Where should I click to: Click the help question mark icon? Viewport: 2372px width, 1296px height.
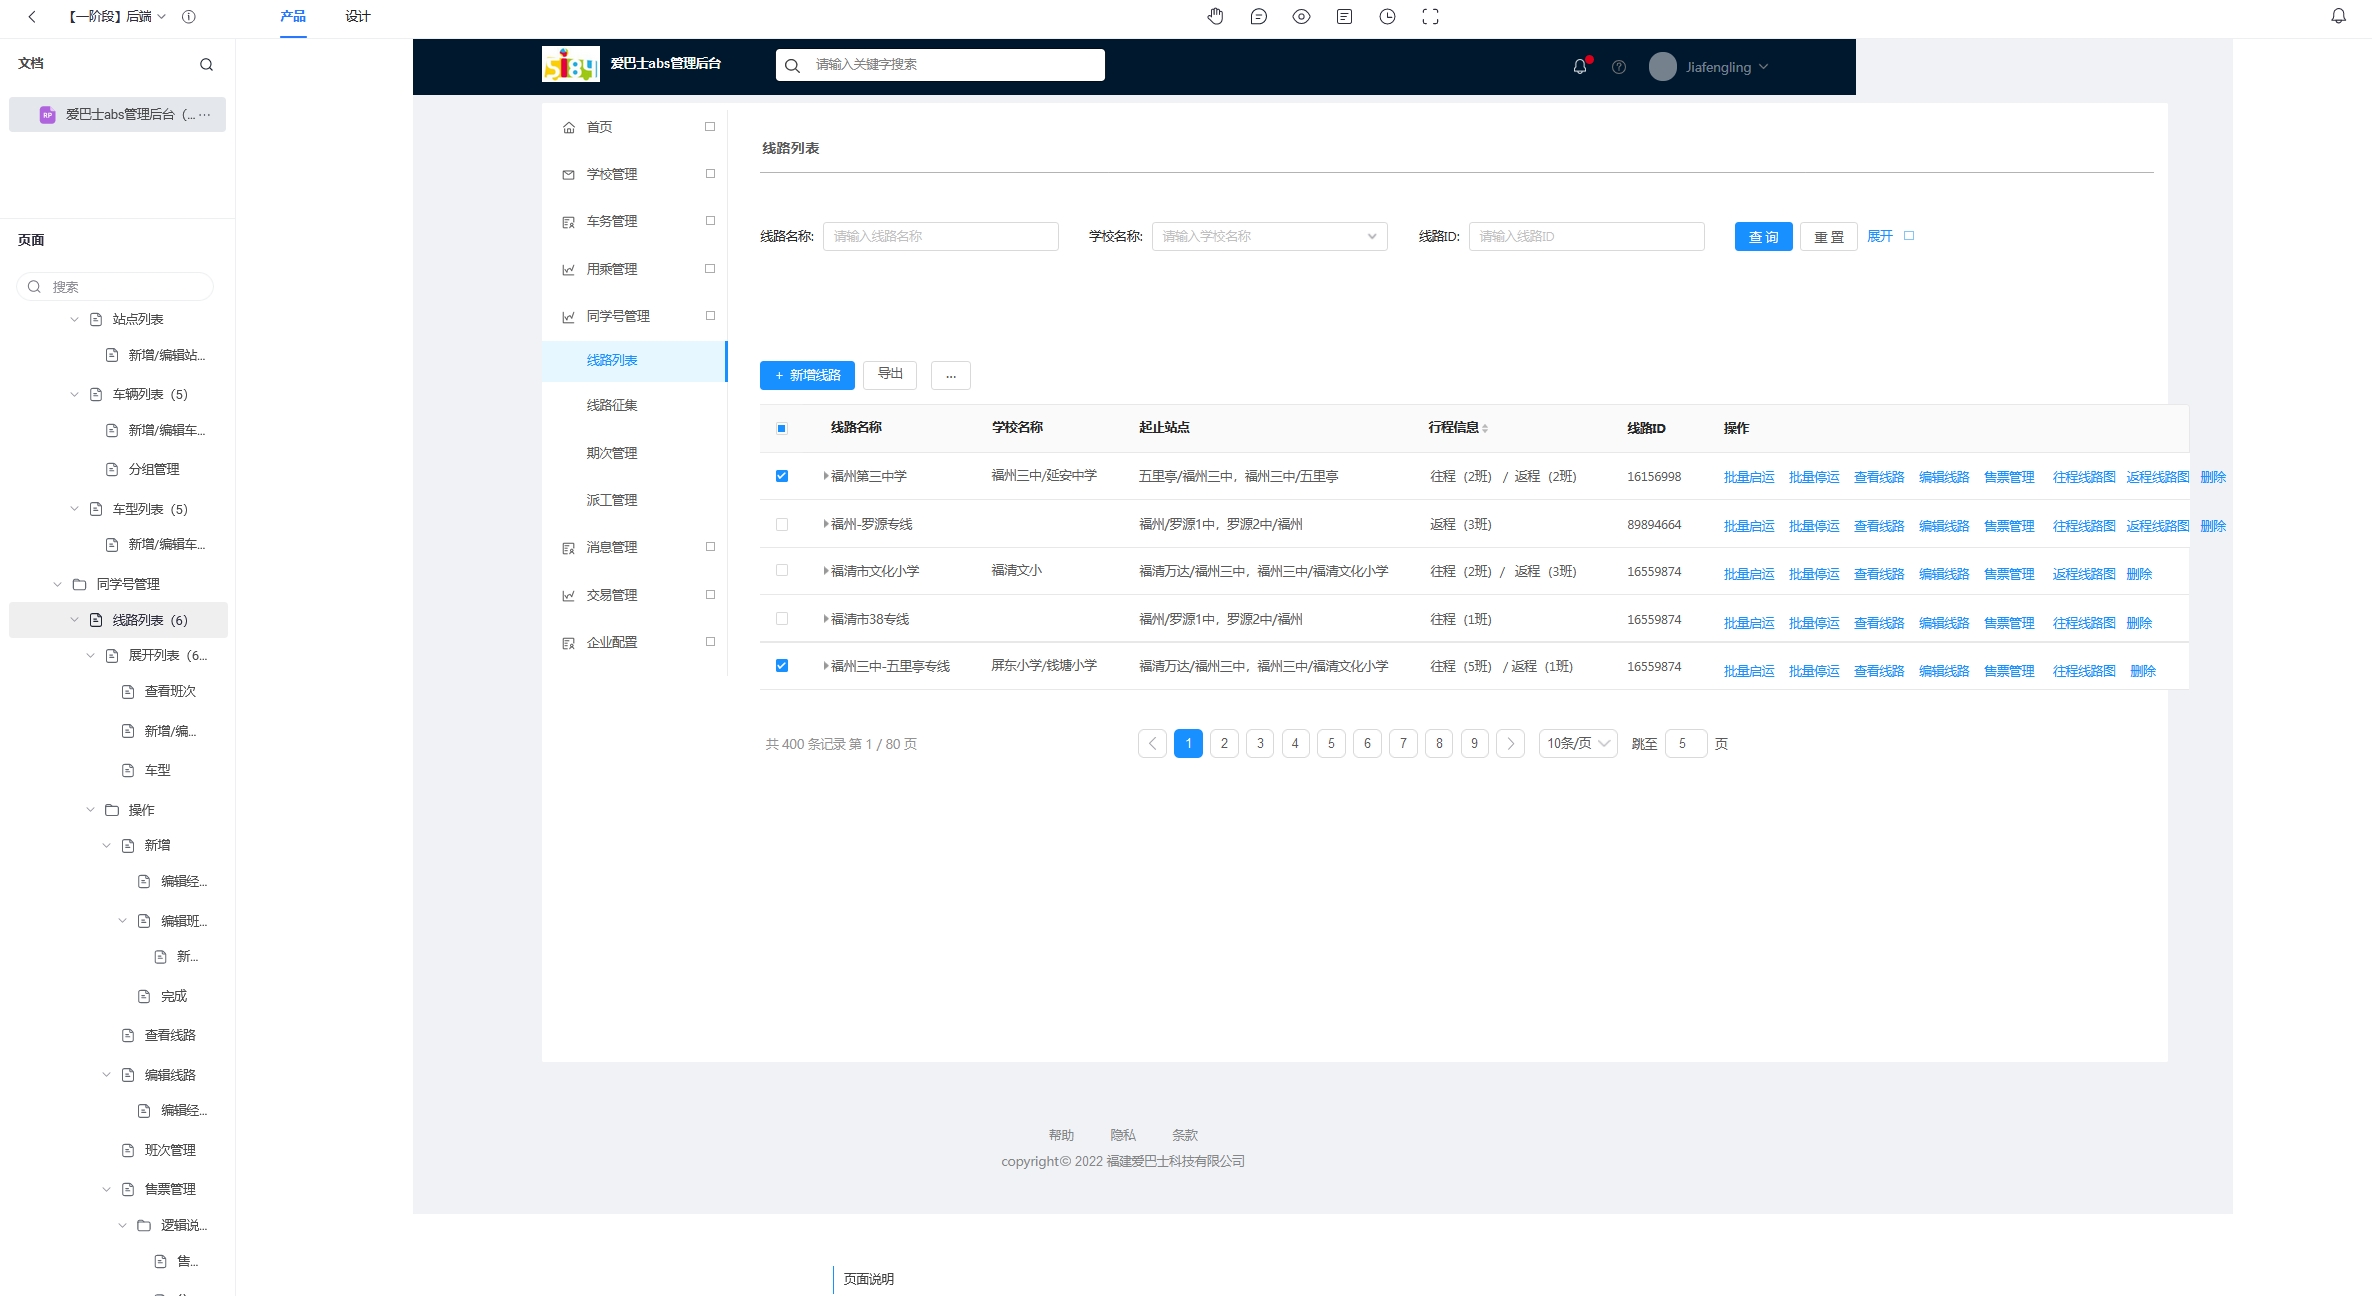1619,67
